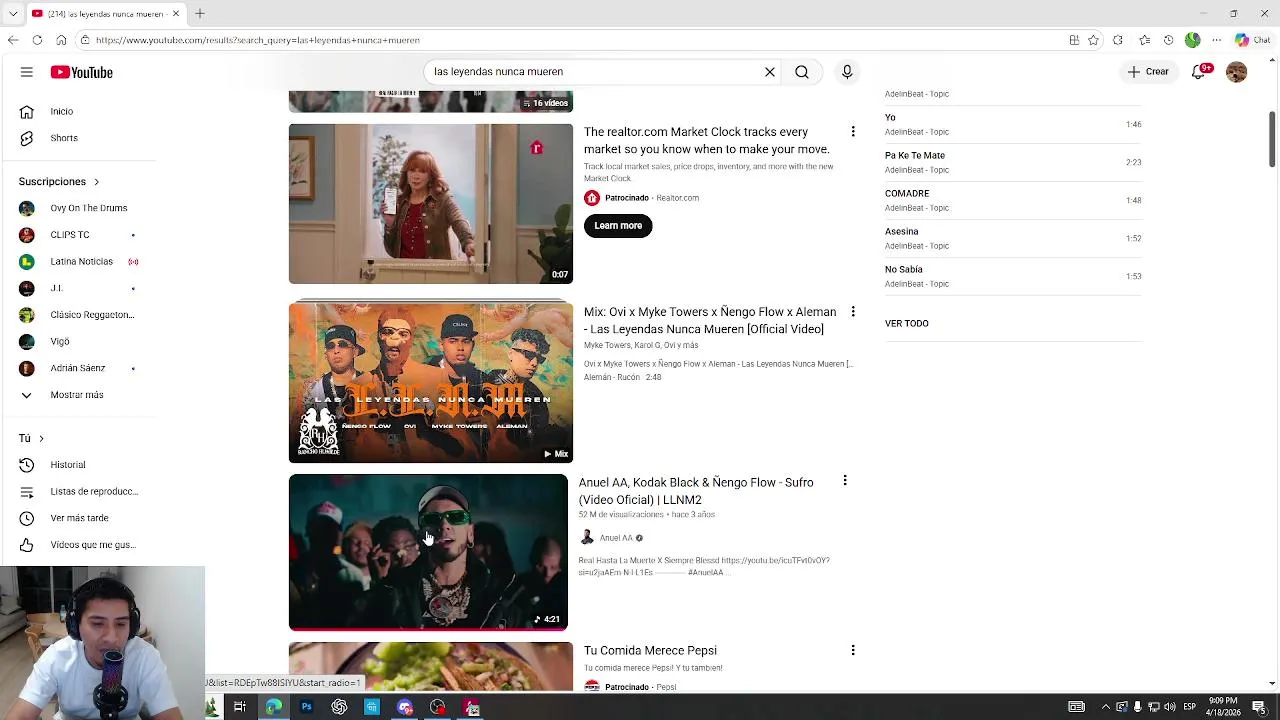Screen dimensions: 1280x720
Task: Open Photoshop from the taskbar
Action: click(306, 707)
